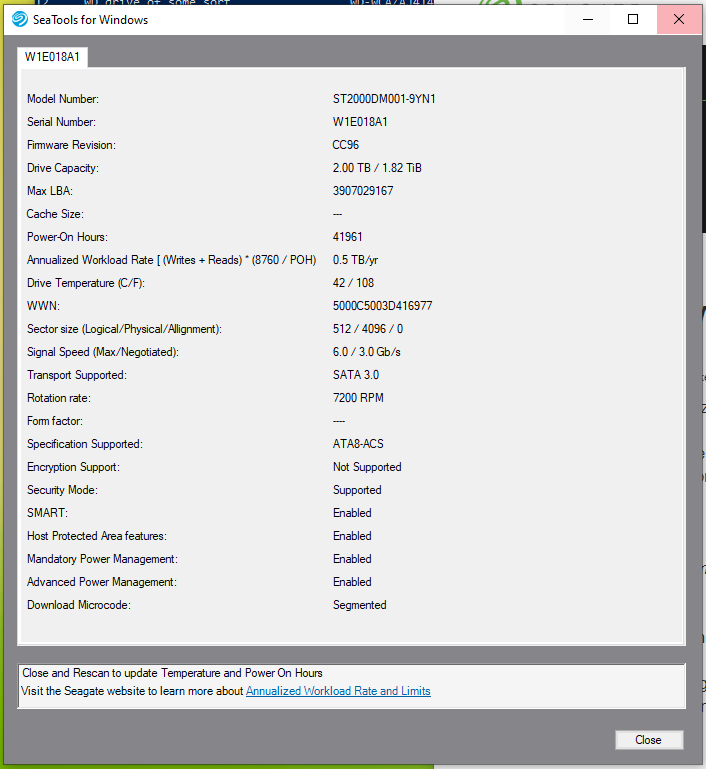
Task: Click the SATA 3.0 transport value
Action: (x=357, y=375)
